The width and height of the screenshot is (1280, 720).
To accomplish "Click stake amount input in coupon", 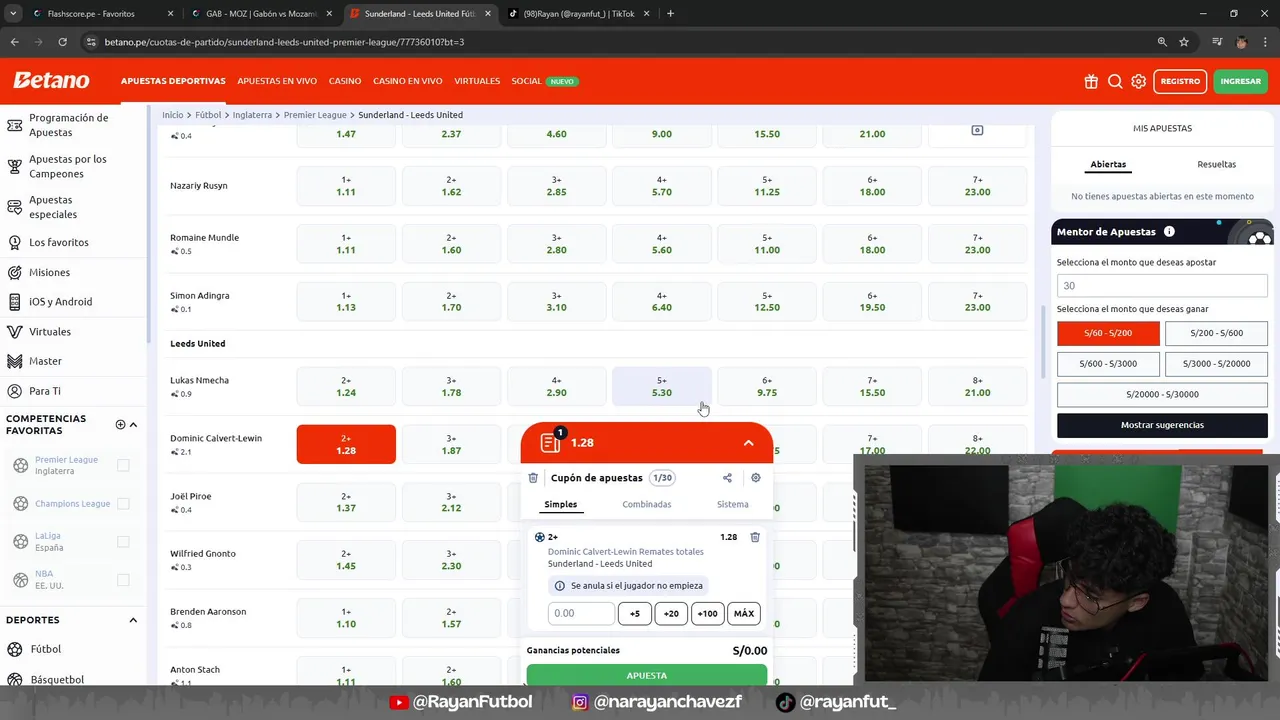I will click(x=581, y=614).
